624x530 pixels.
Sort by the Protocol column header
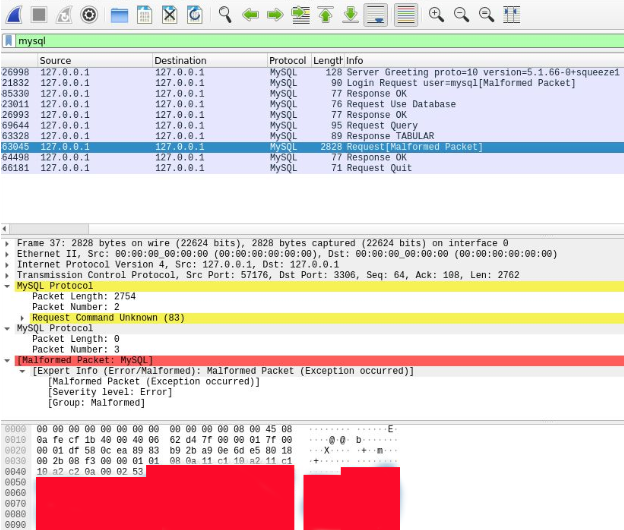(x=288, y=61)
